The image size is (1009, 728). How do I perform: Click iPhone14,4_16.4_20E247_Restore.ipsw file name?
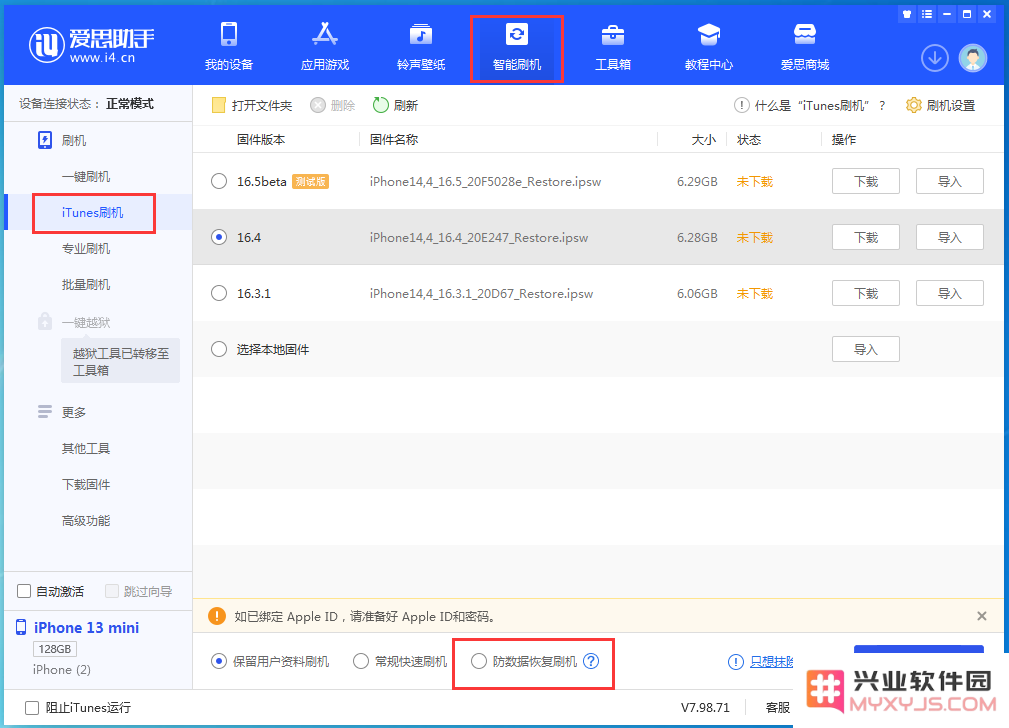(479, 238)
